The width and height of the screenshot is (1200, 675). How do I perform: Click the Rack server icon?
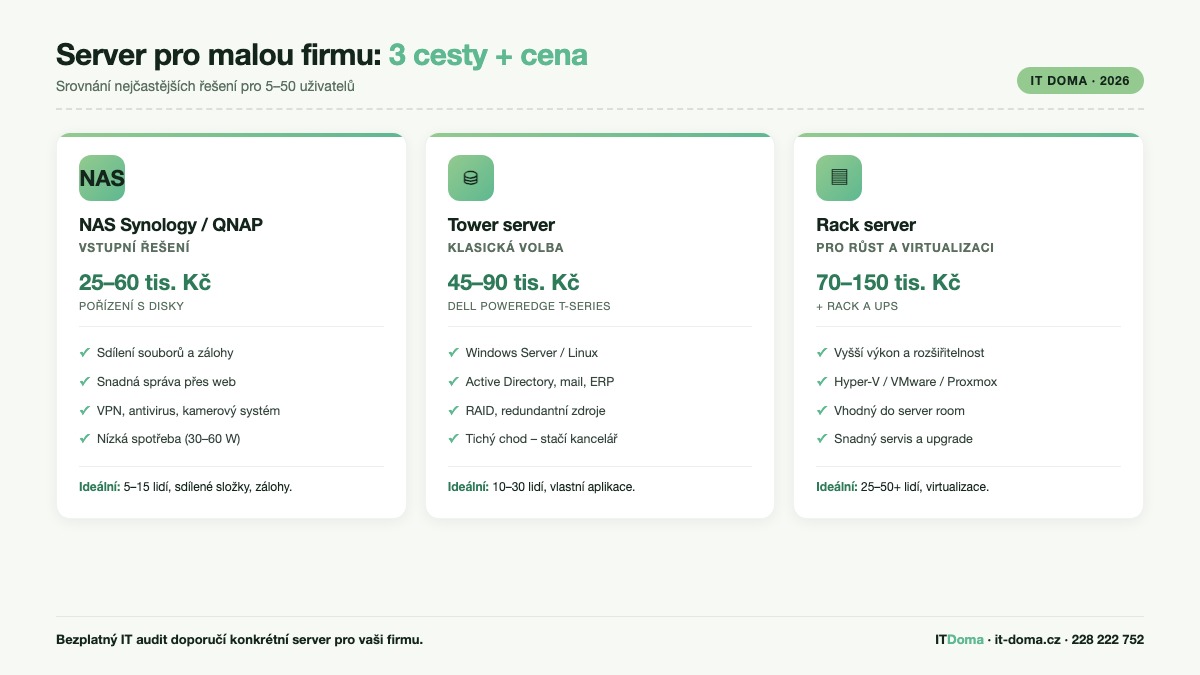839,178
